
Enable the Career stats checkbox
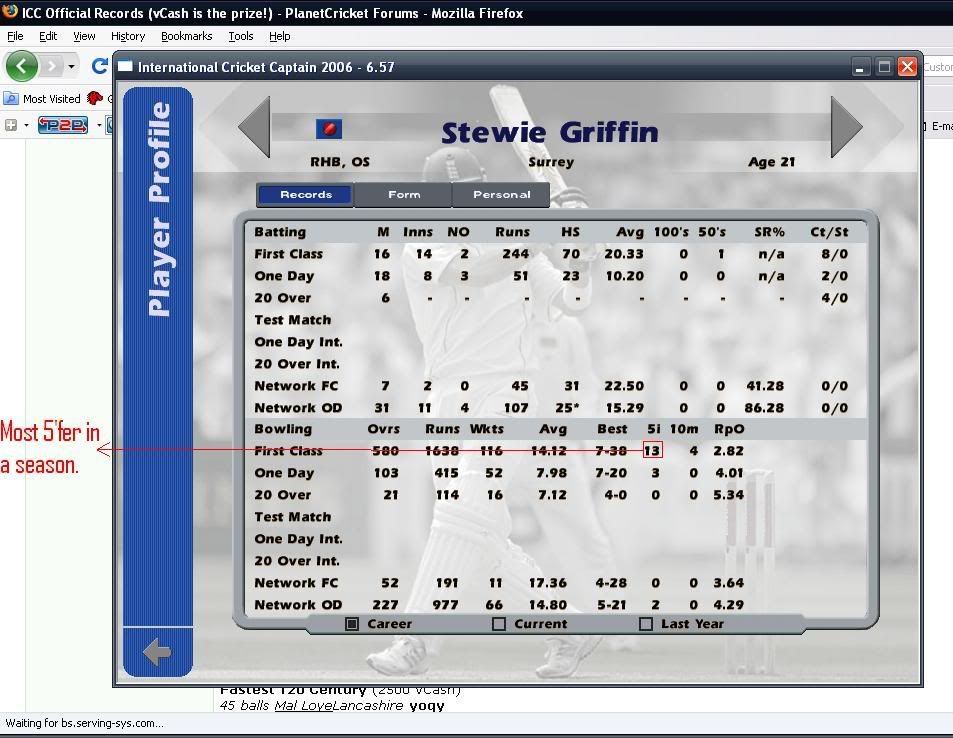(352, 624)
